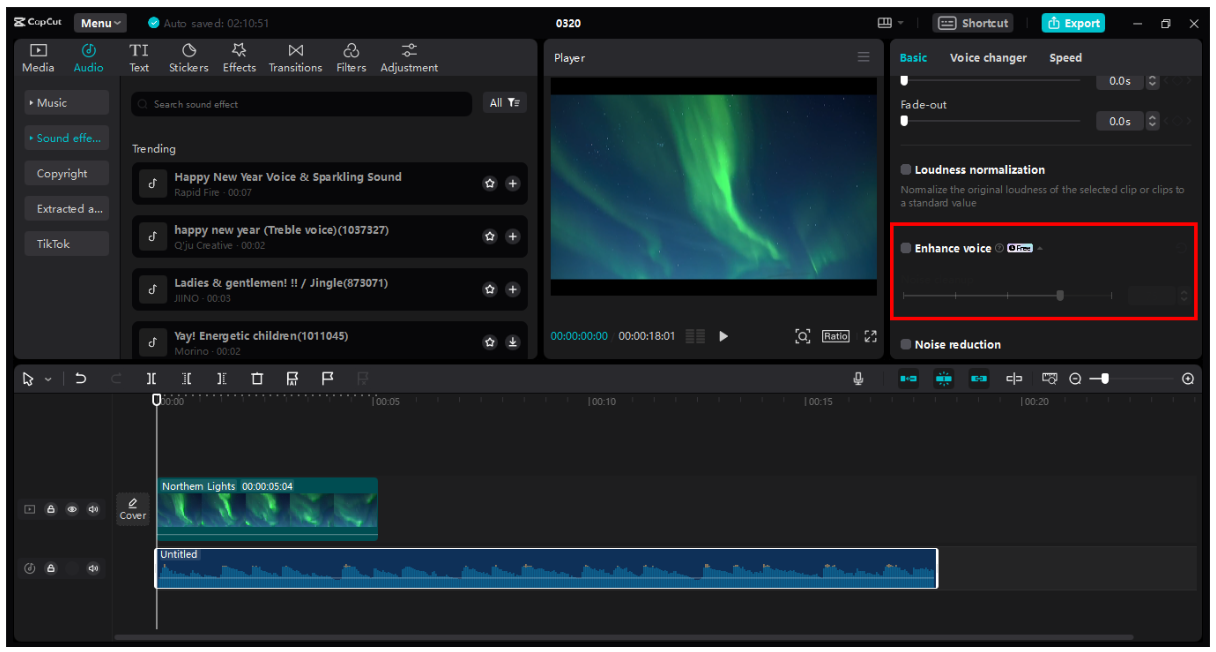
Task: Play the video in the Player
Action: (724, 336)
